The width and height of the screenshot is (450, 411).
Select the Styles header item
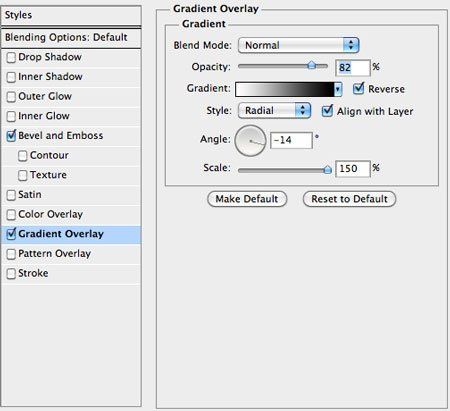click(x=71, y=15)
